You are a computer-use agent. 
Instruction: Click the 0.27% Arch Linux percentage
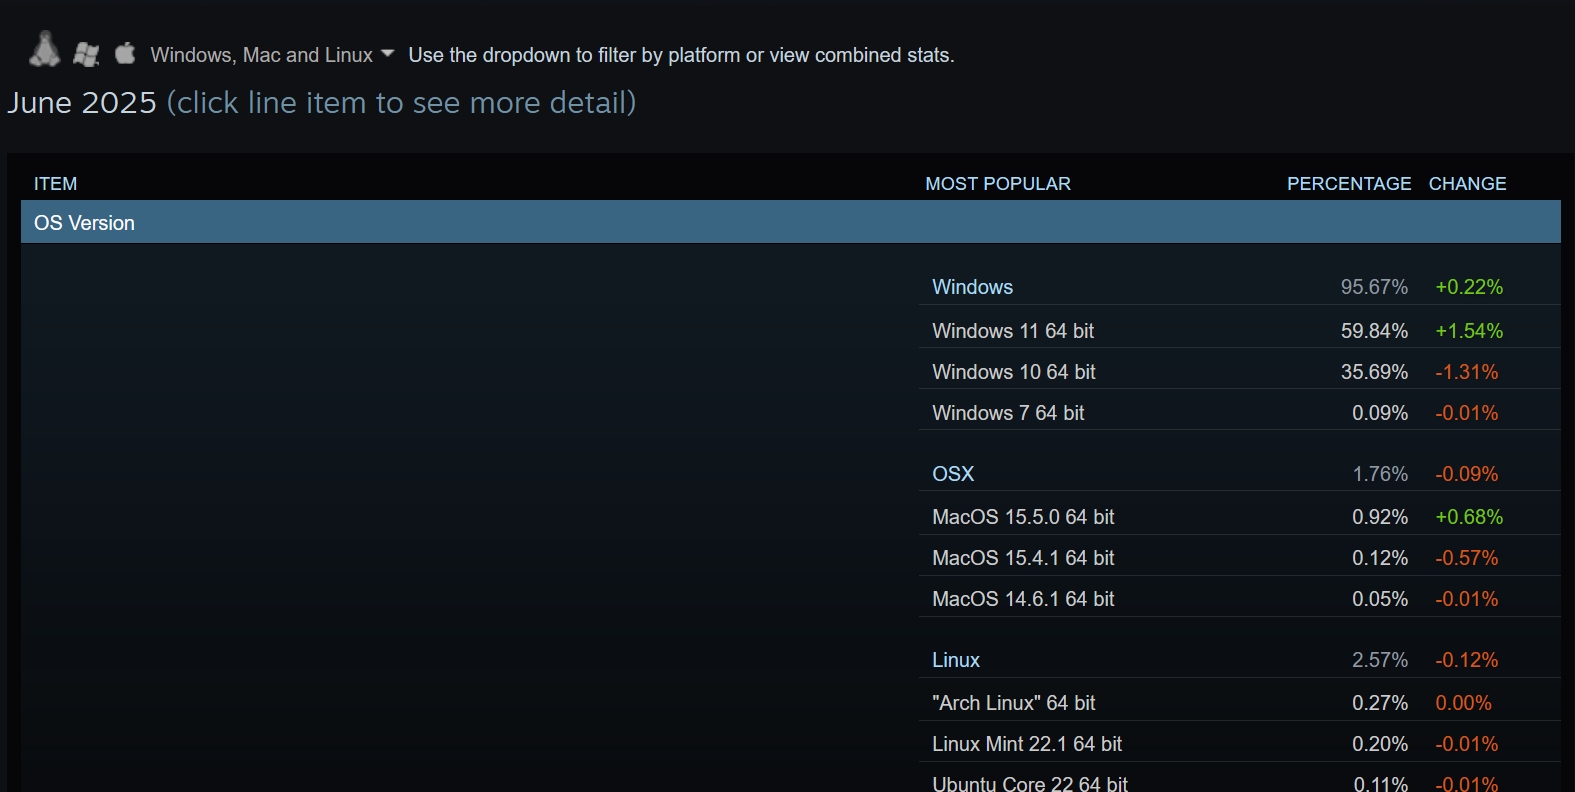1380,702
